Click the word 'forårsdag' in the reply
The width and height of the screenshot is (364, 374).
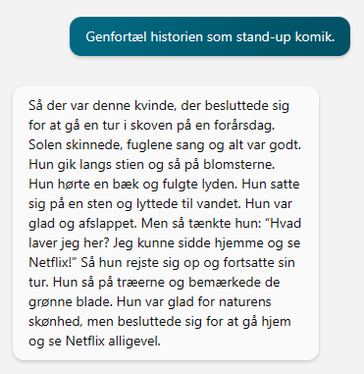pyautogui.click(x=247, y=125)
